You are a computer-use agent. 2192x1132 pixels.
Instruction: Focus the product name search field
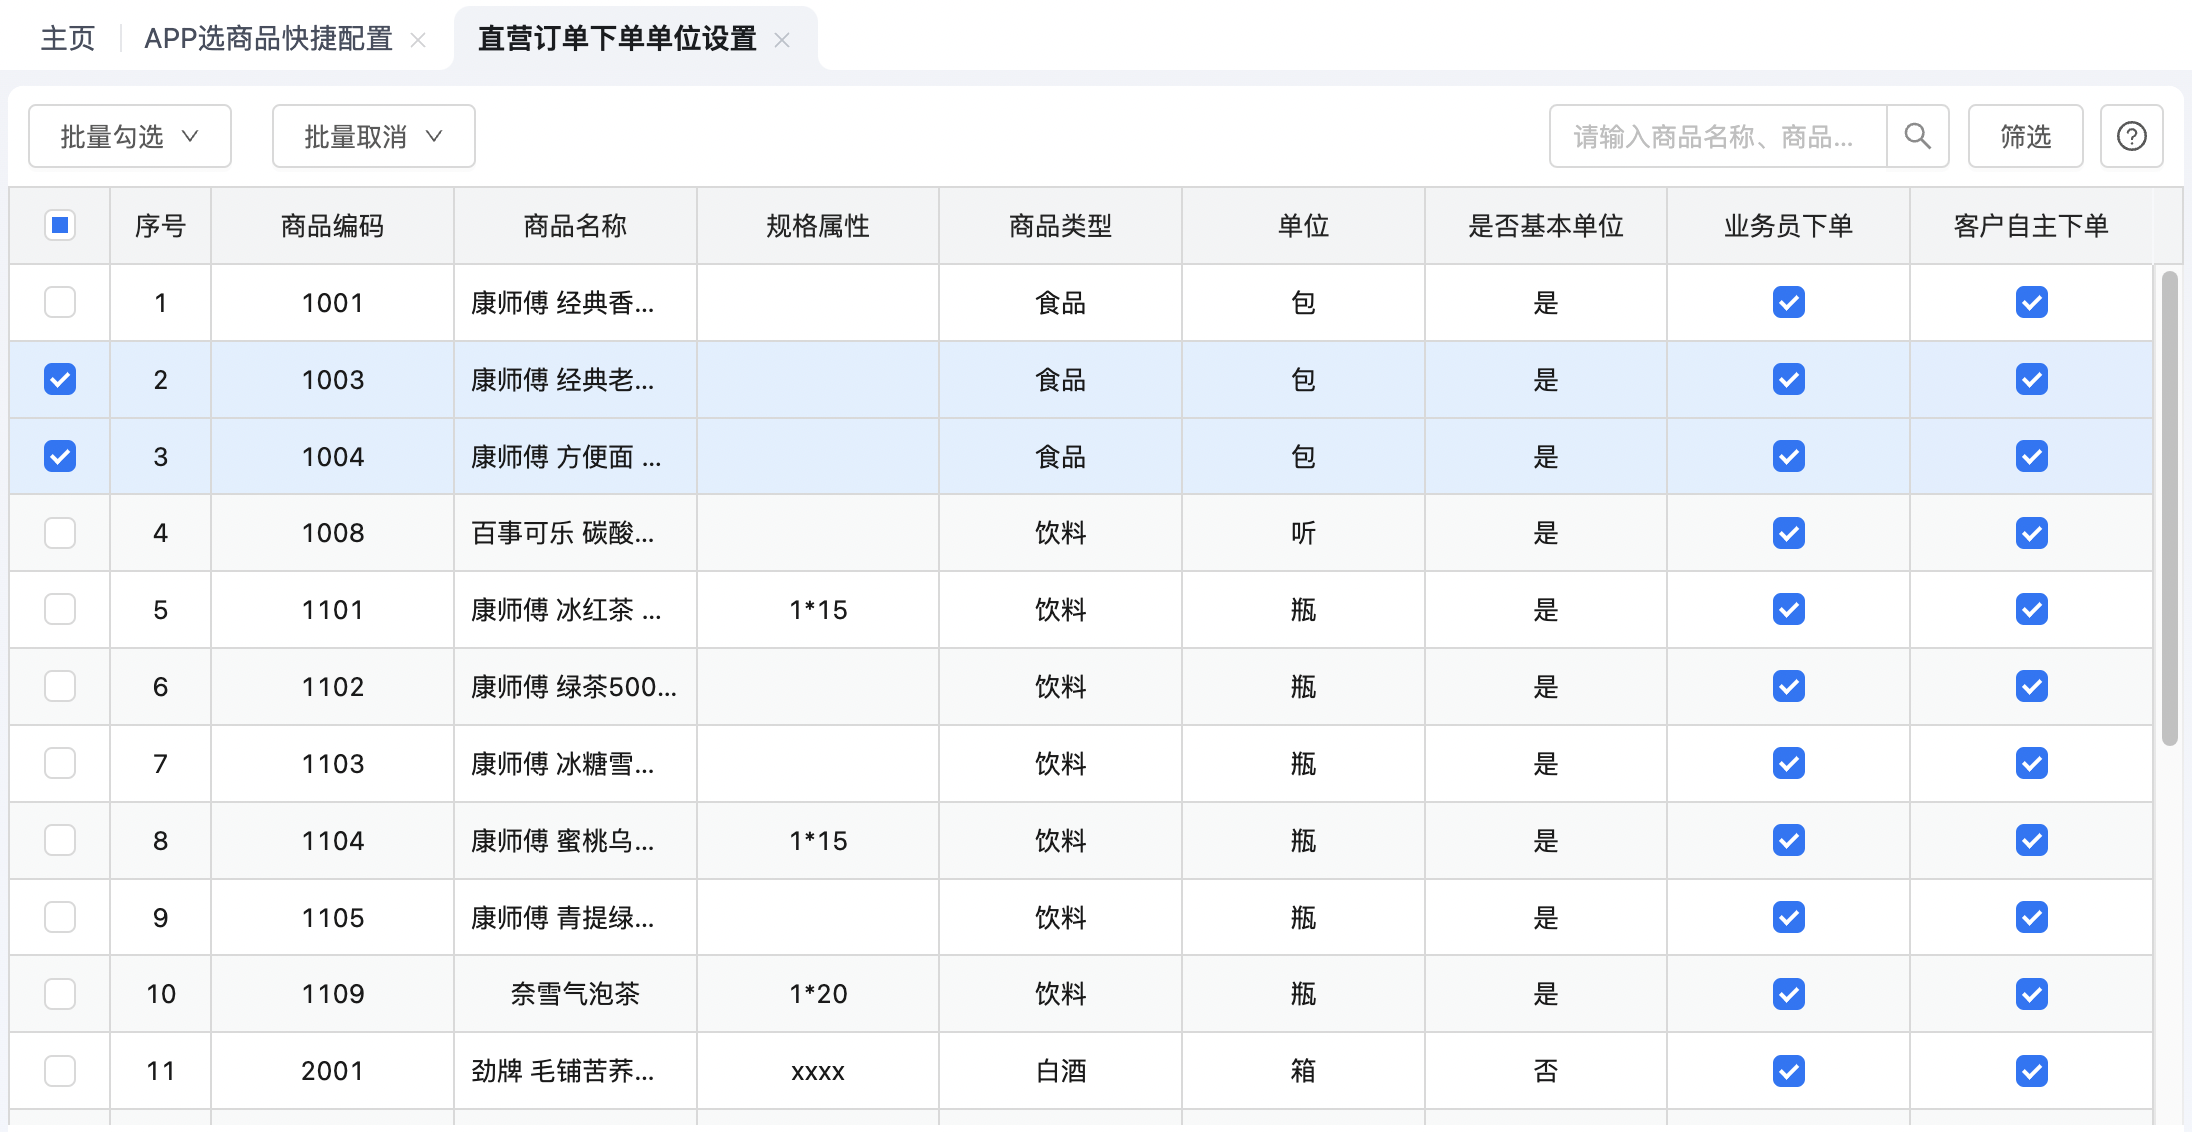coord(1718,136)
